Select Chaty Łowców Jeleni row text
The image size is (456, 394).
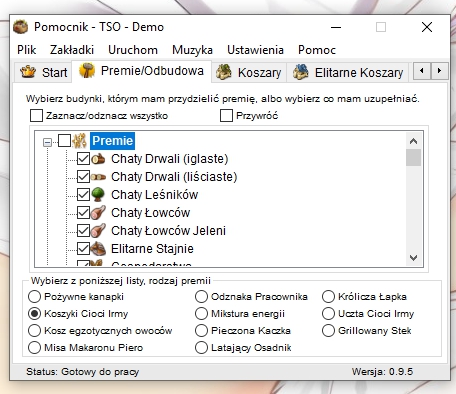click(168, 231)
